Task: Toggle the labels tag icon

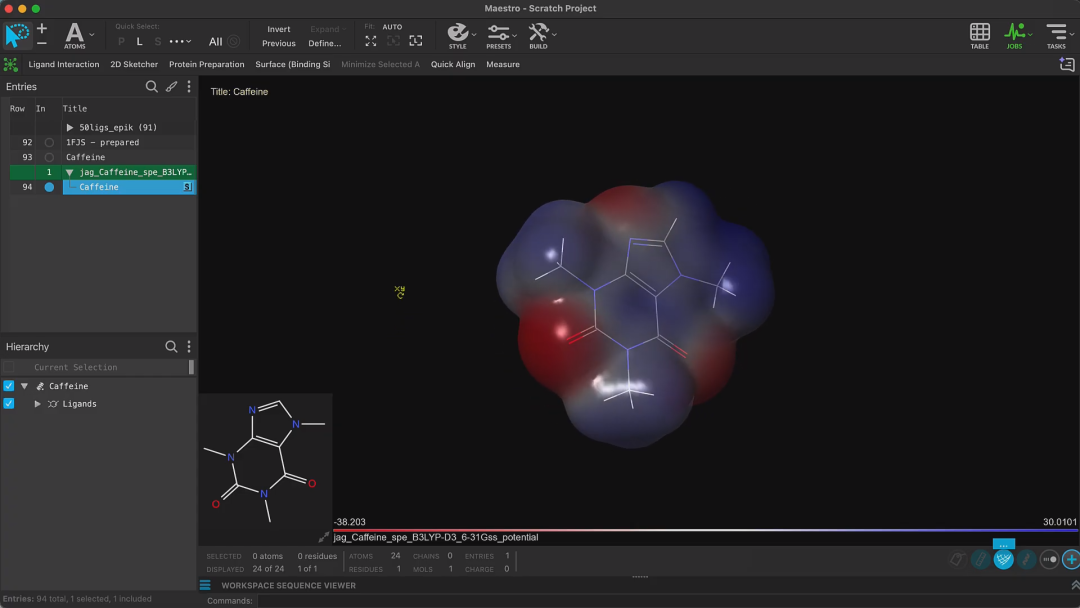Action: tap(957, 560)
